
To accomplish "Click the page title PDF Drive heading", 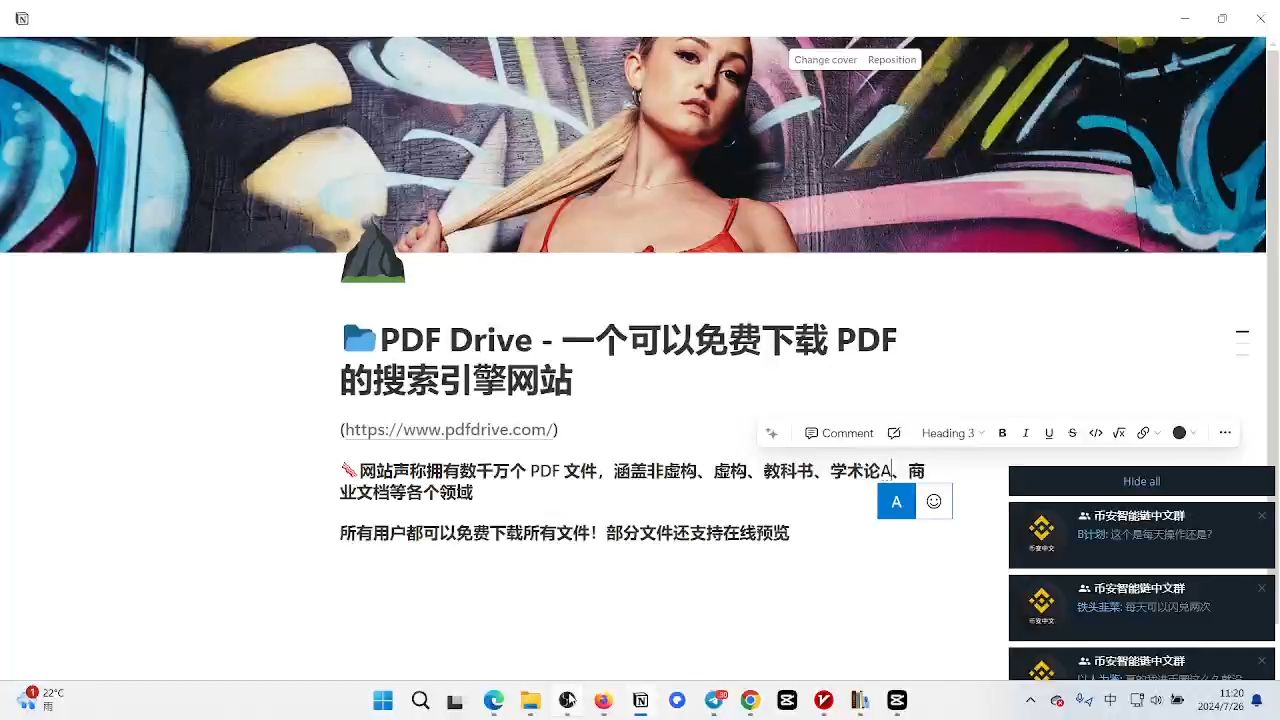I will click(x=618, y=360).
